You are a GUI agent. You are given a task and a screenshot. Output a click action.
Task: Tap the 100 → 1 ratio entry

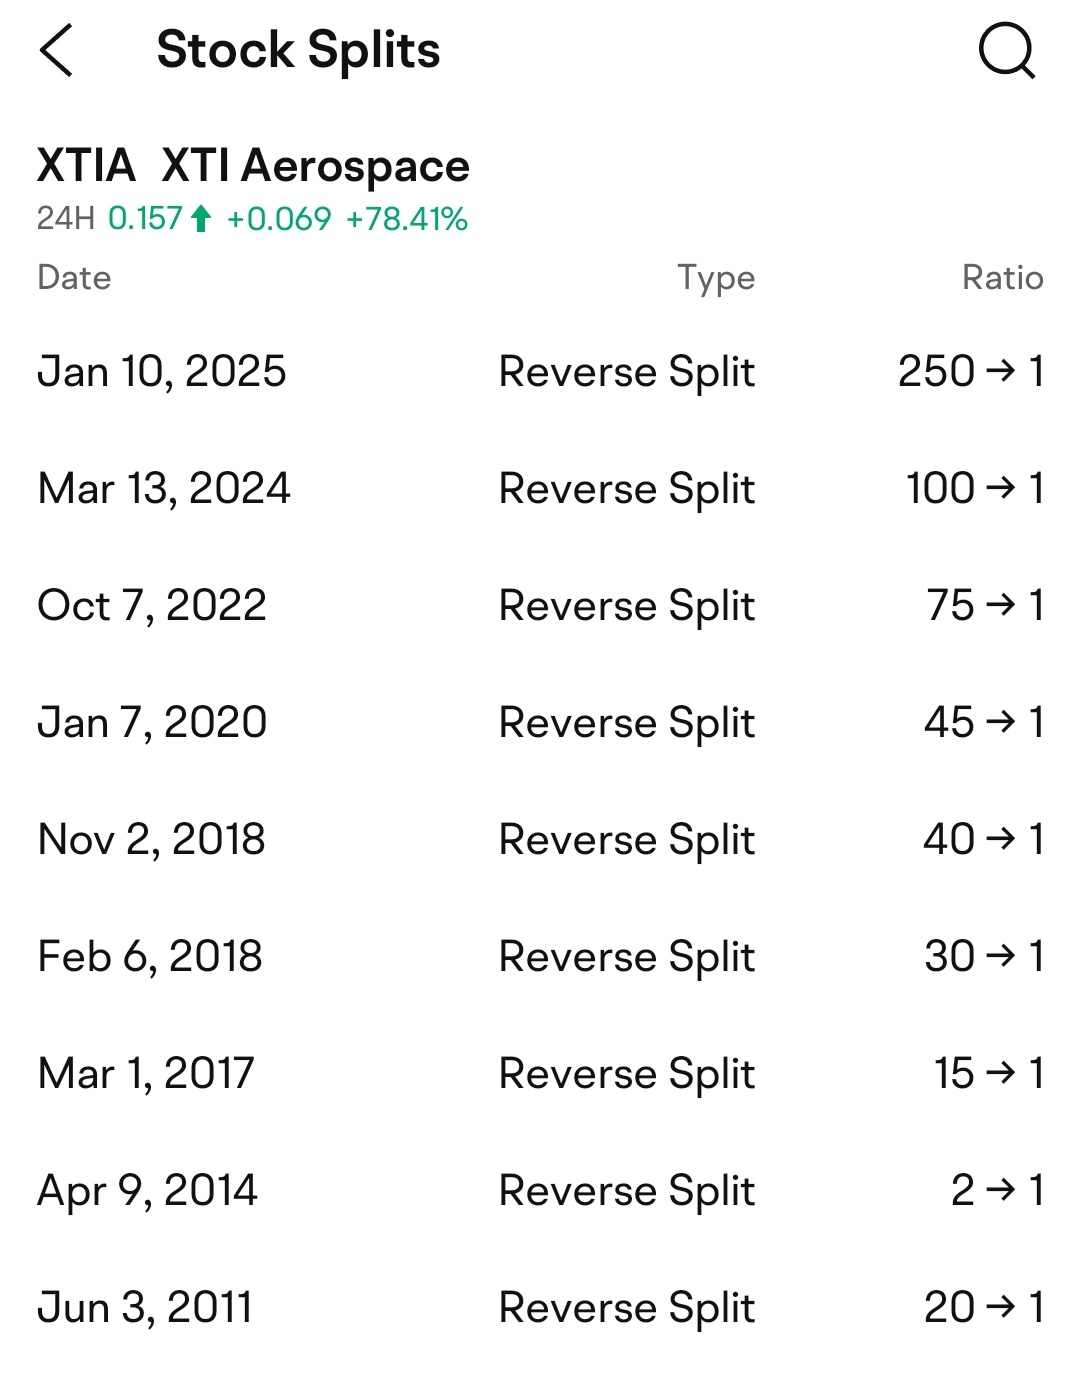click(974, 488)
